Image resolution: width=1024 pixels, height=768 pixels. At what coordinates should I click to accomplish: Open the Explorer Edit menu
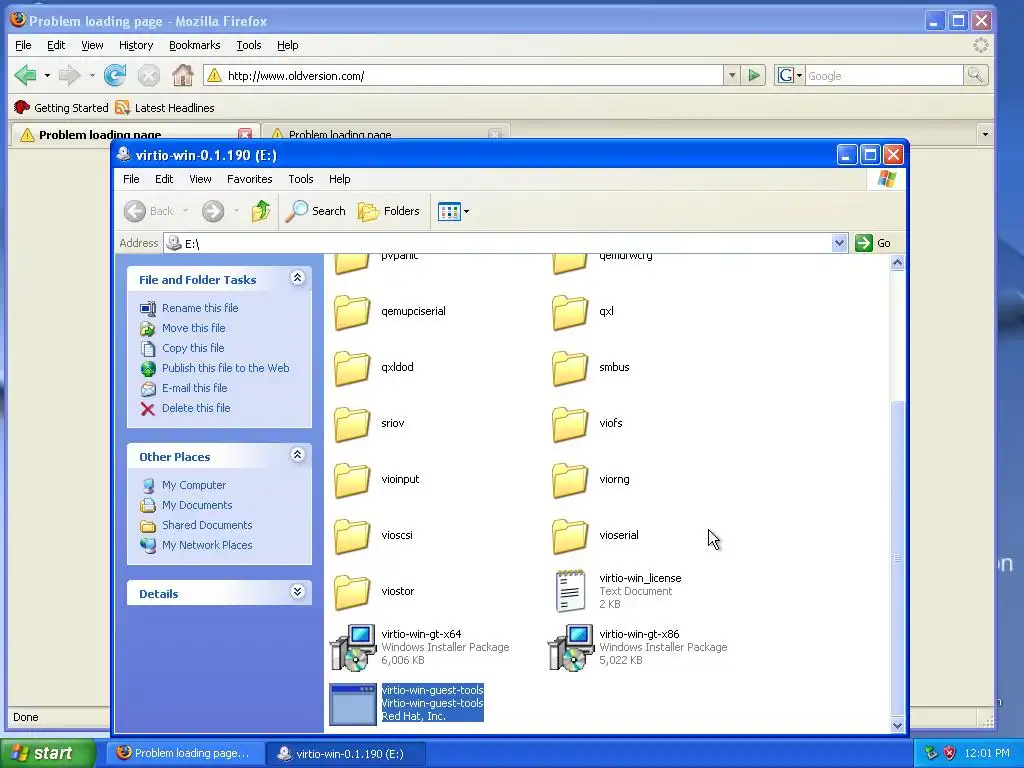tap(164, 179)
